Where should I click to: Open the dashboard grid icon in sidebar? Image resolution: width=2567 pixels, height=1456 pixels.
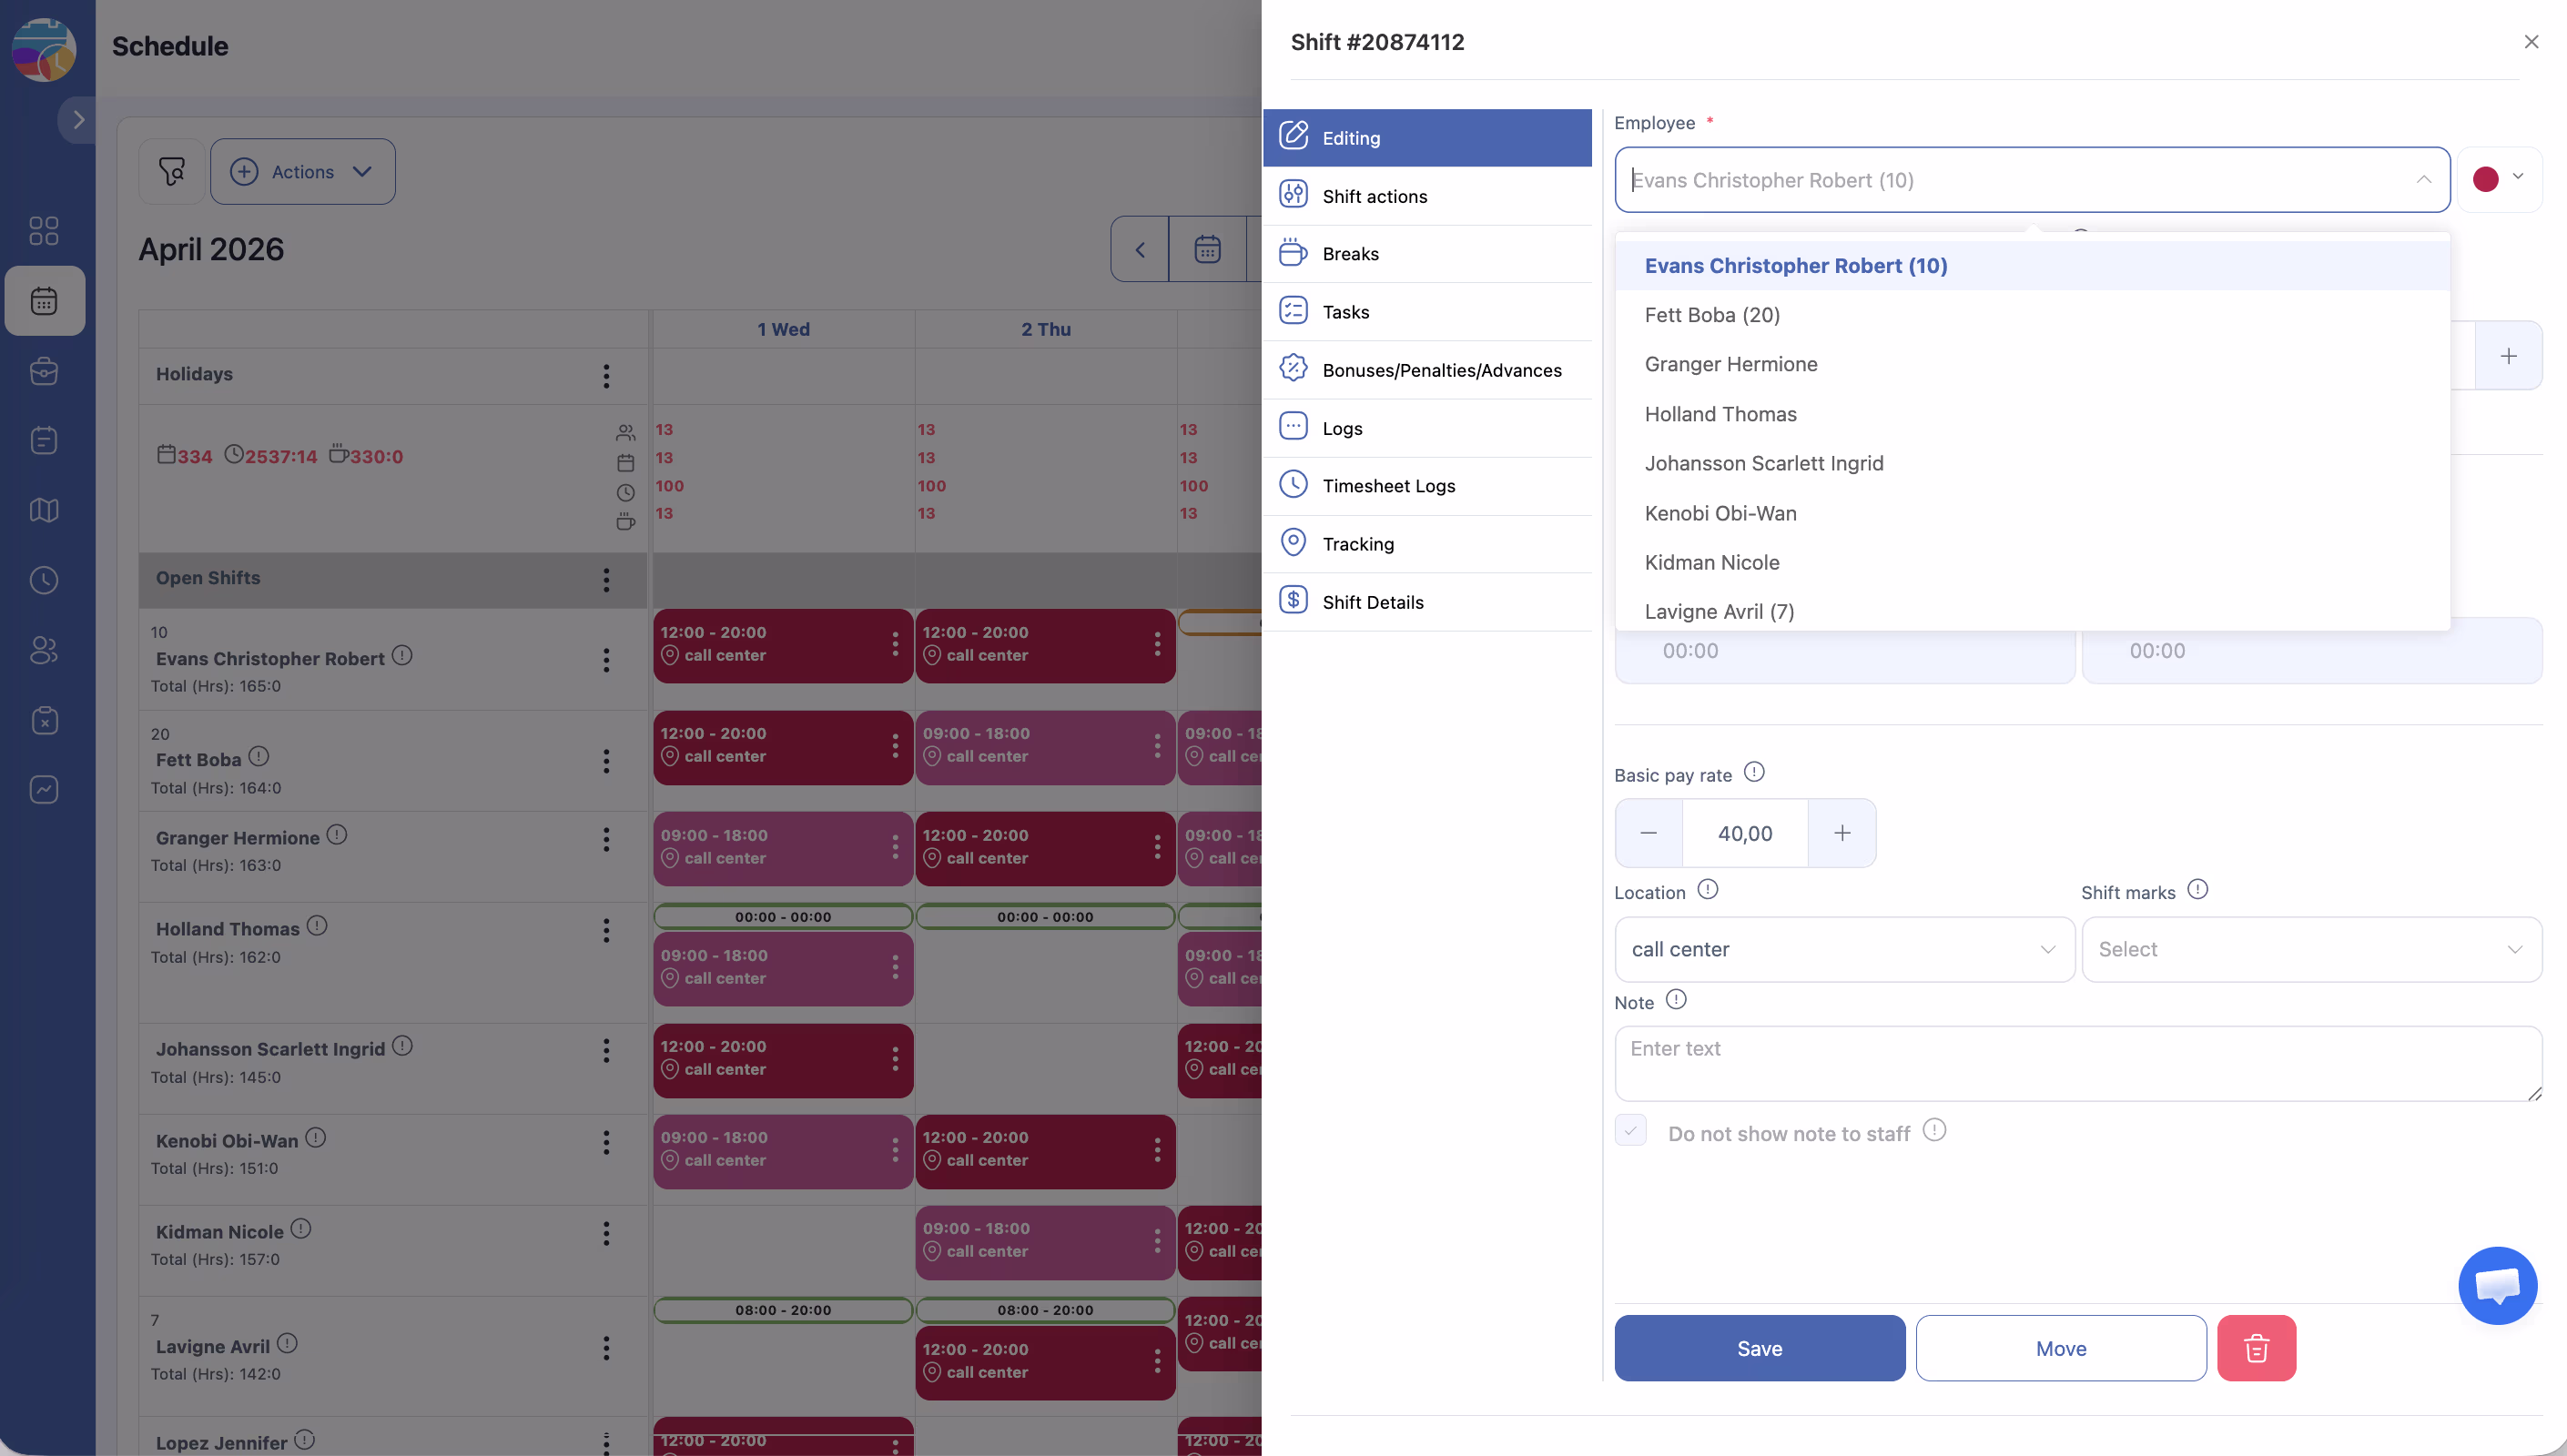[x=44, y=231]
